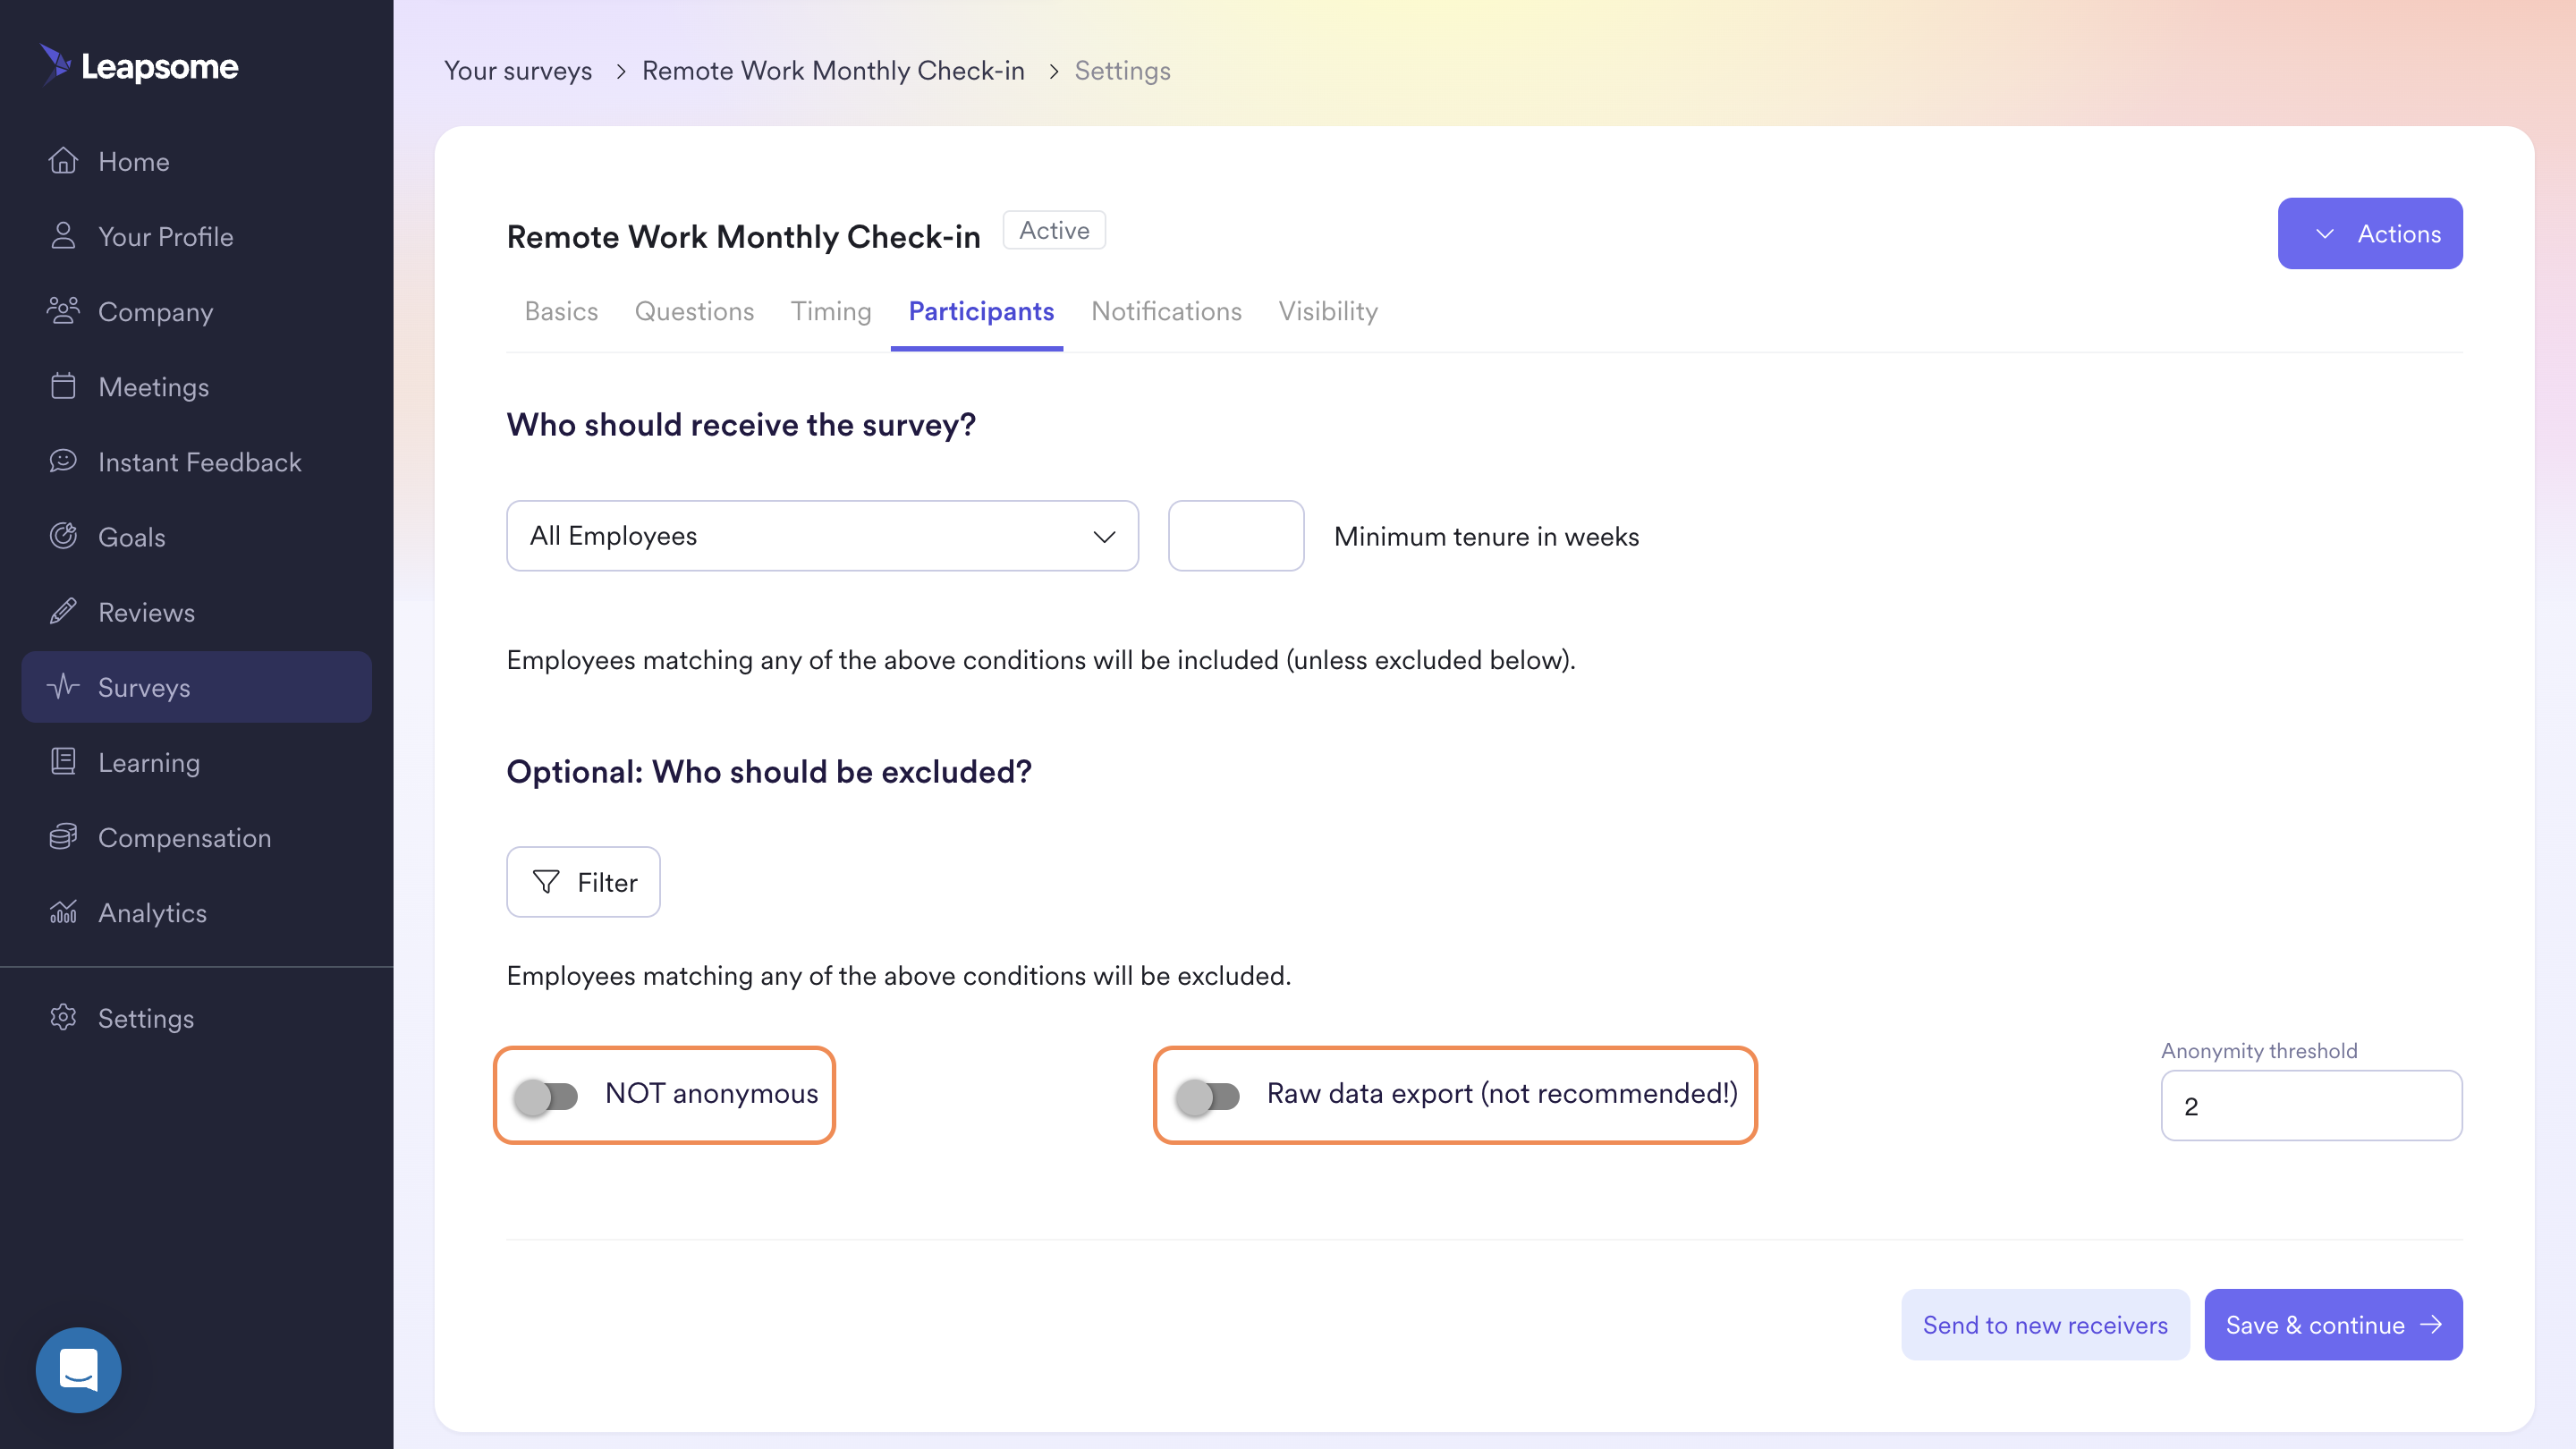Click the Surveys pulse icon
This screenshot has width=2576, height=1449.
63,687
